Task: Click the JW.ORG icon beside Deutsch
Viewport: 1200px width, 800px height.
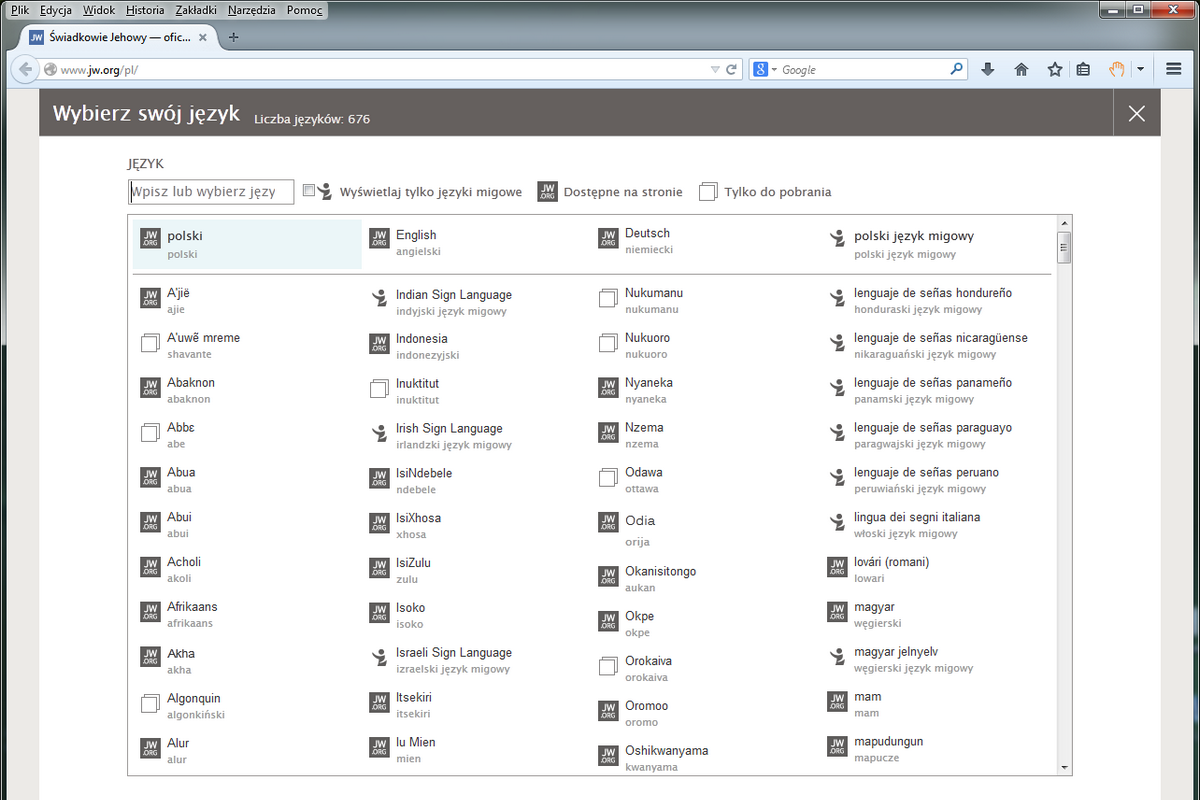Action: (x=608, y=238)
